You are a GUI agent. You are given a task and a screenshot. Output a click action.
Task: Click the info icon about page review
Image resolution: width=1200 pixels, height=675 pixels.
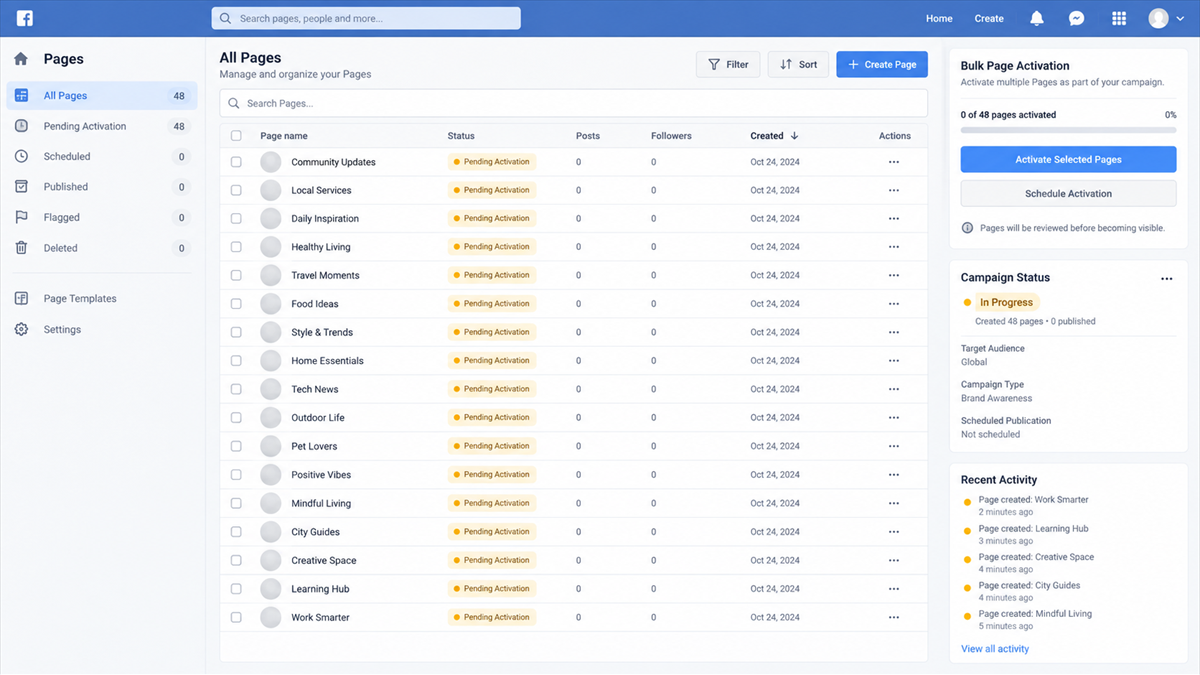tap(967, 228)
